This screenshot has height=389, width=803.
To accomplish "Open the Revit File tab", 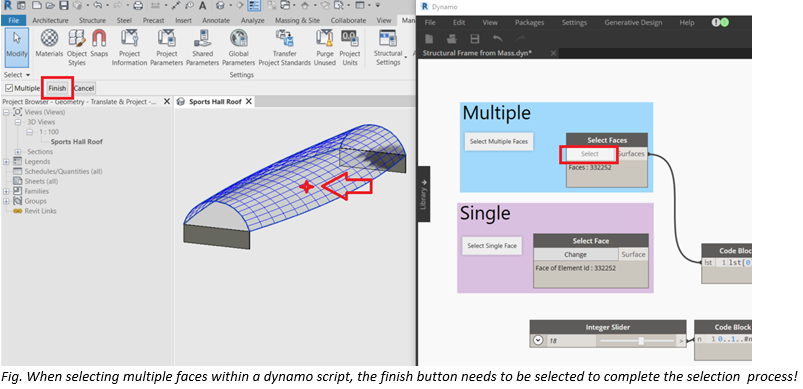I will pyautogui.click(x=13, y=20).
